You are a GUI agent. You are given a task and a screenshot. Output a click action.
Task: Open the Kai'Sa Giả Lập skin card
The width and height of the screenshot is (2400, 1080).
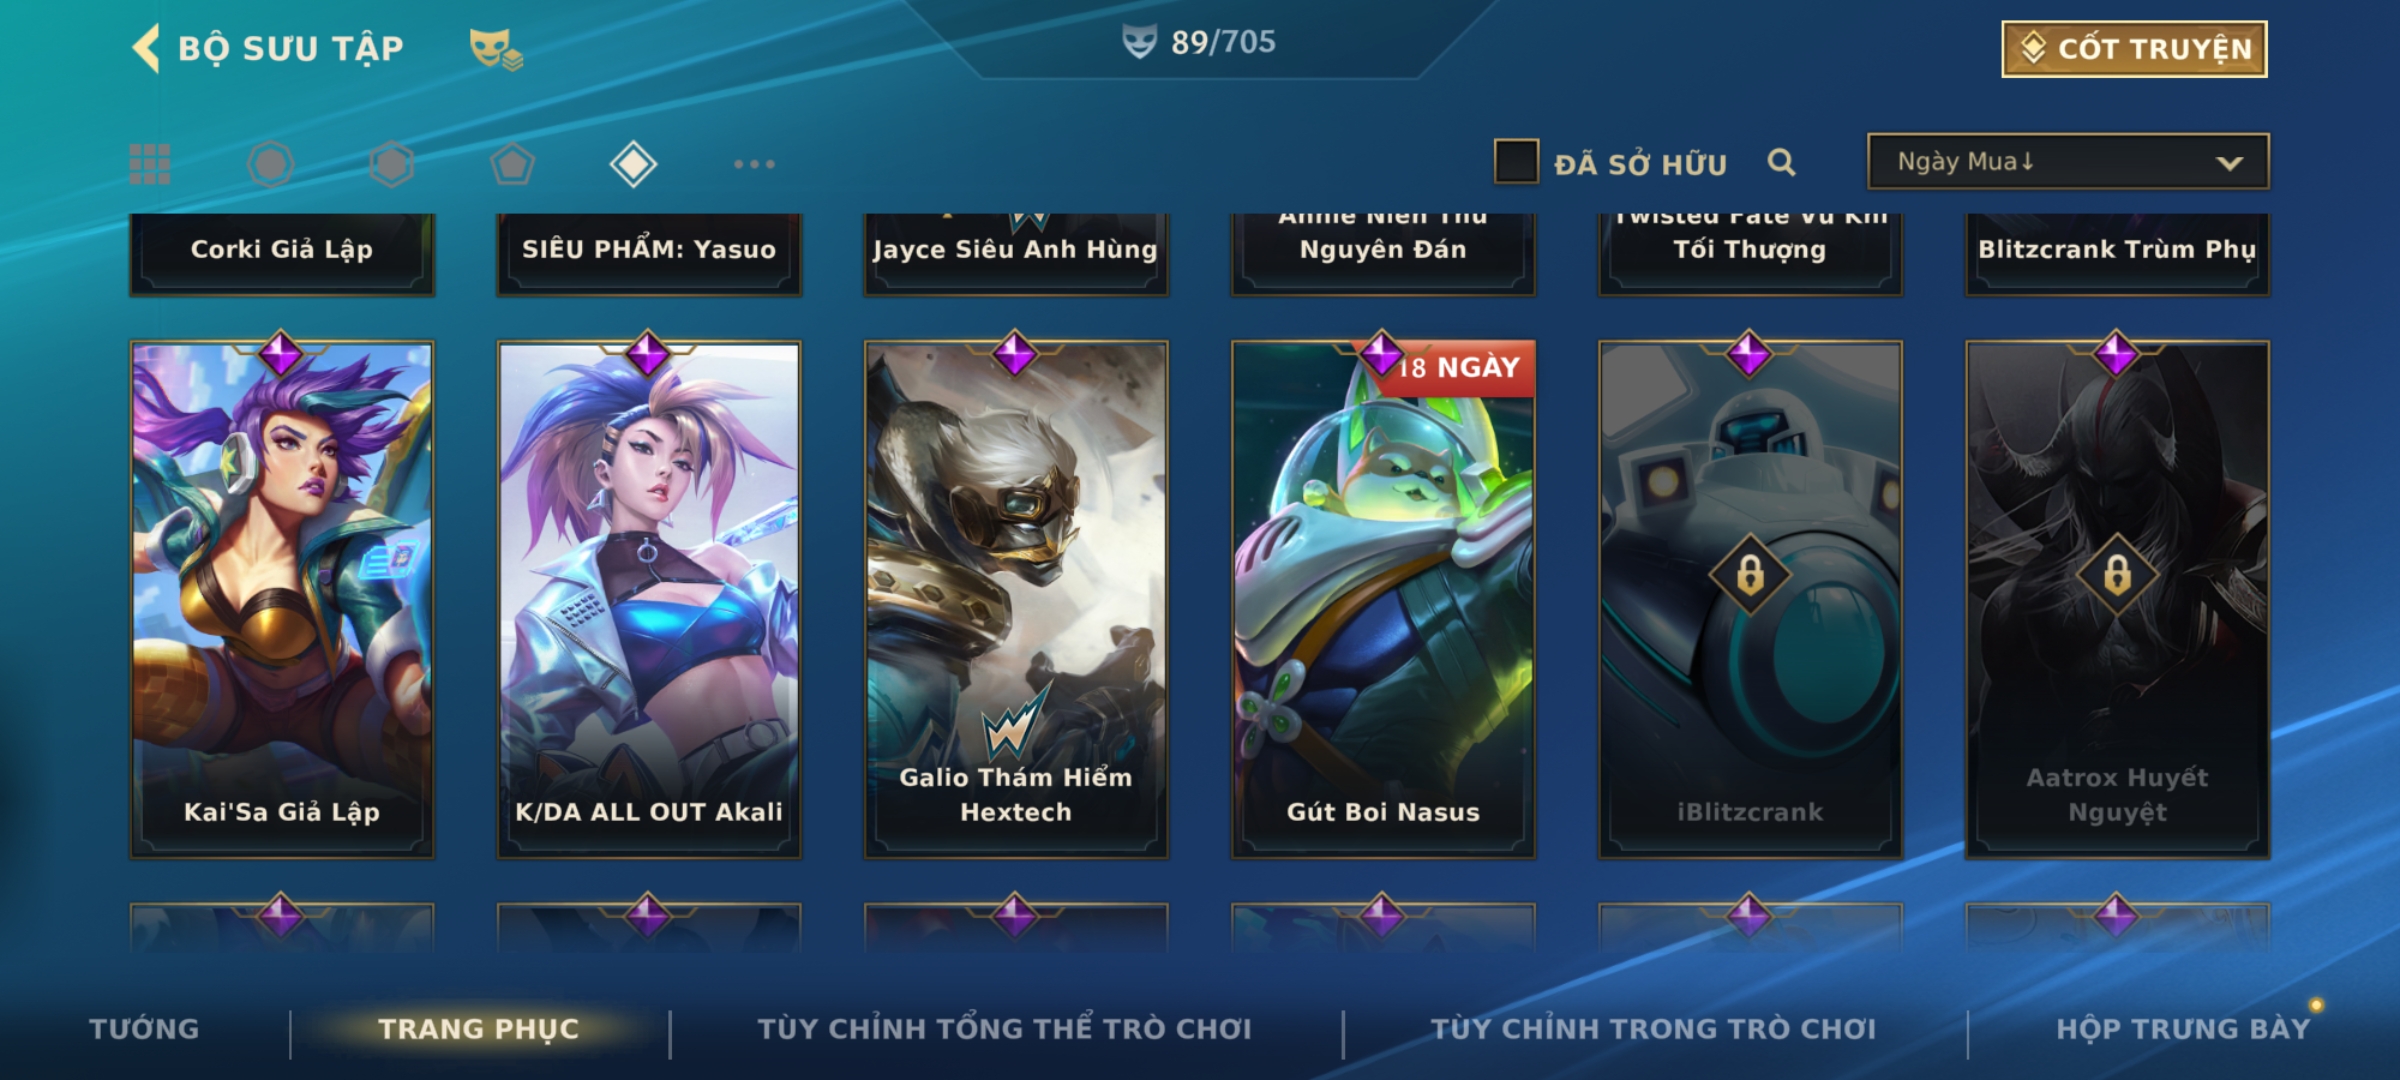[x=282, y=600]
